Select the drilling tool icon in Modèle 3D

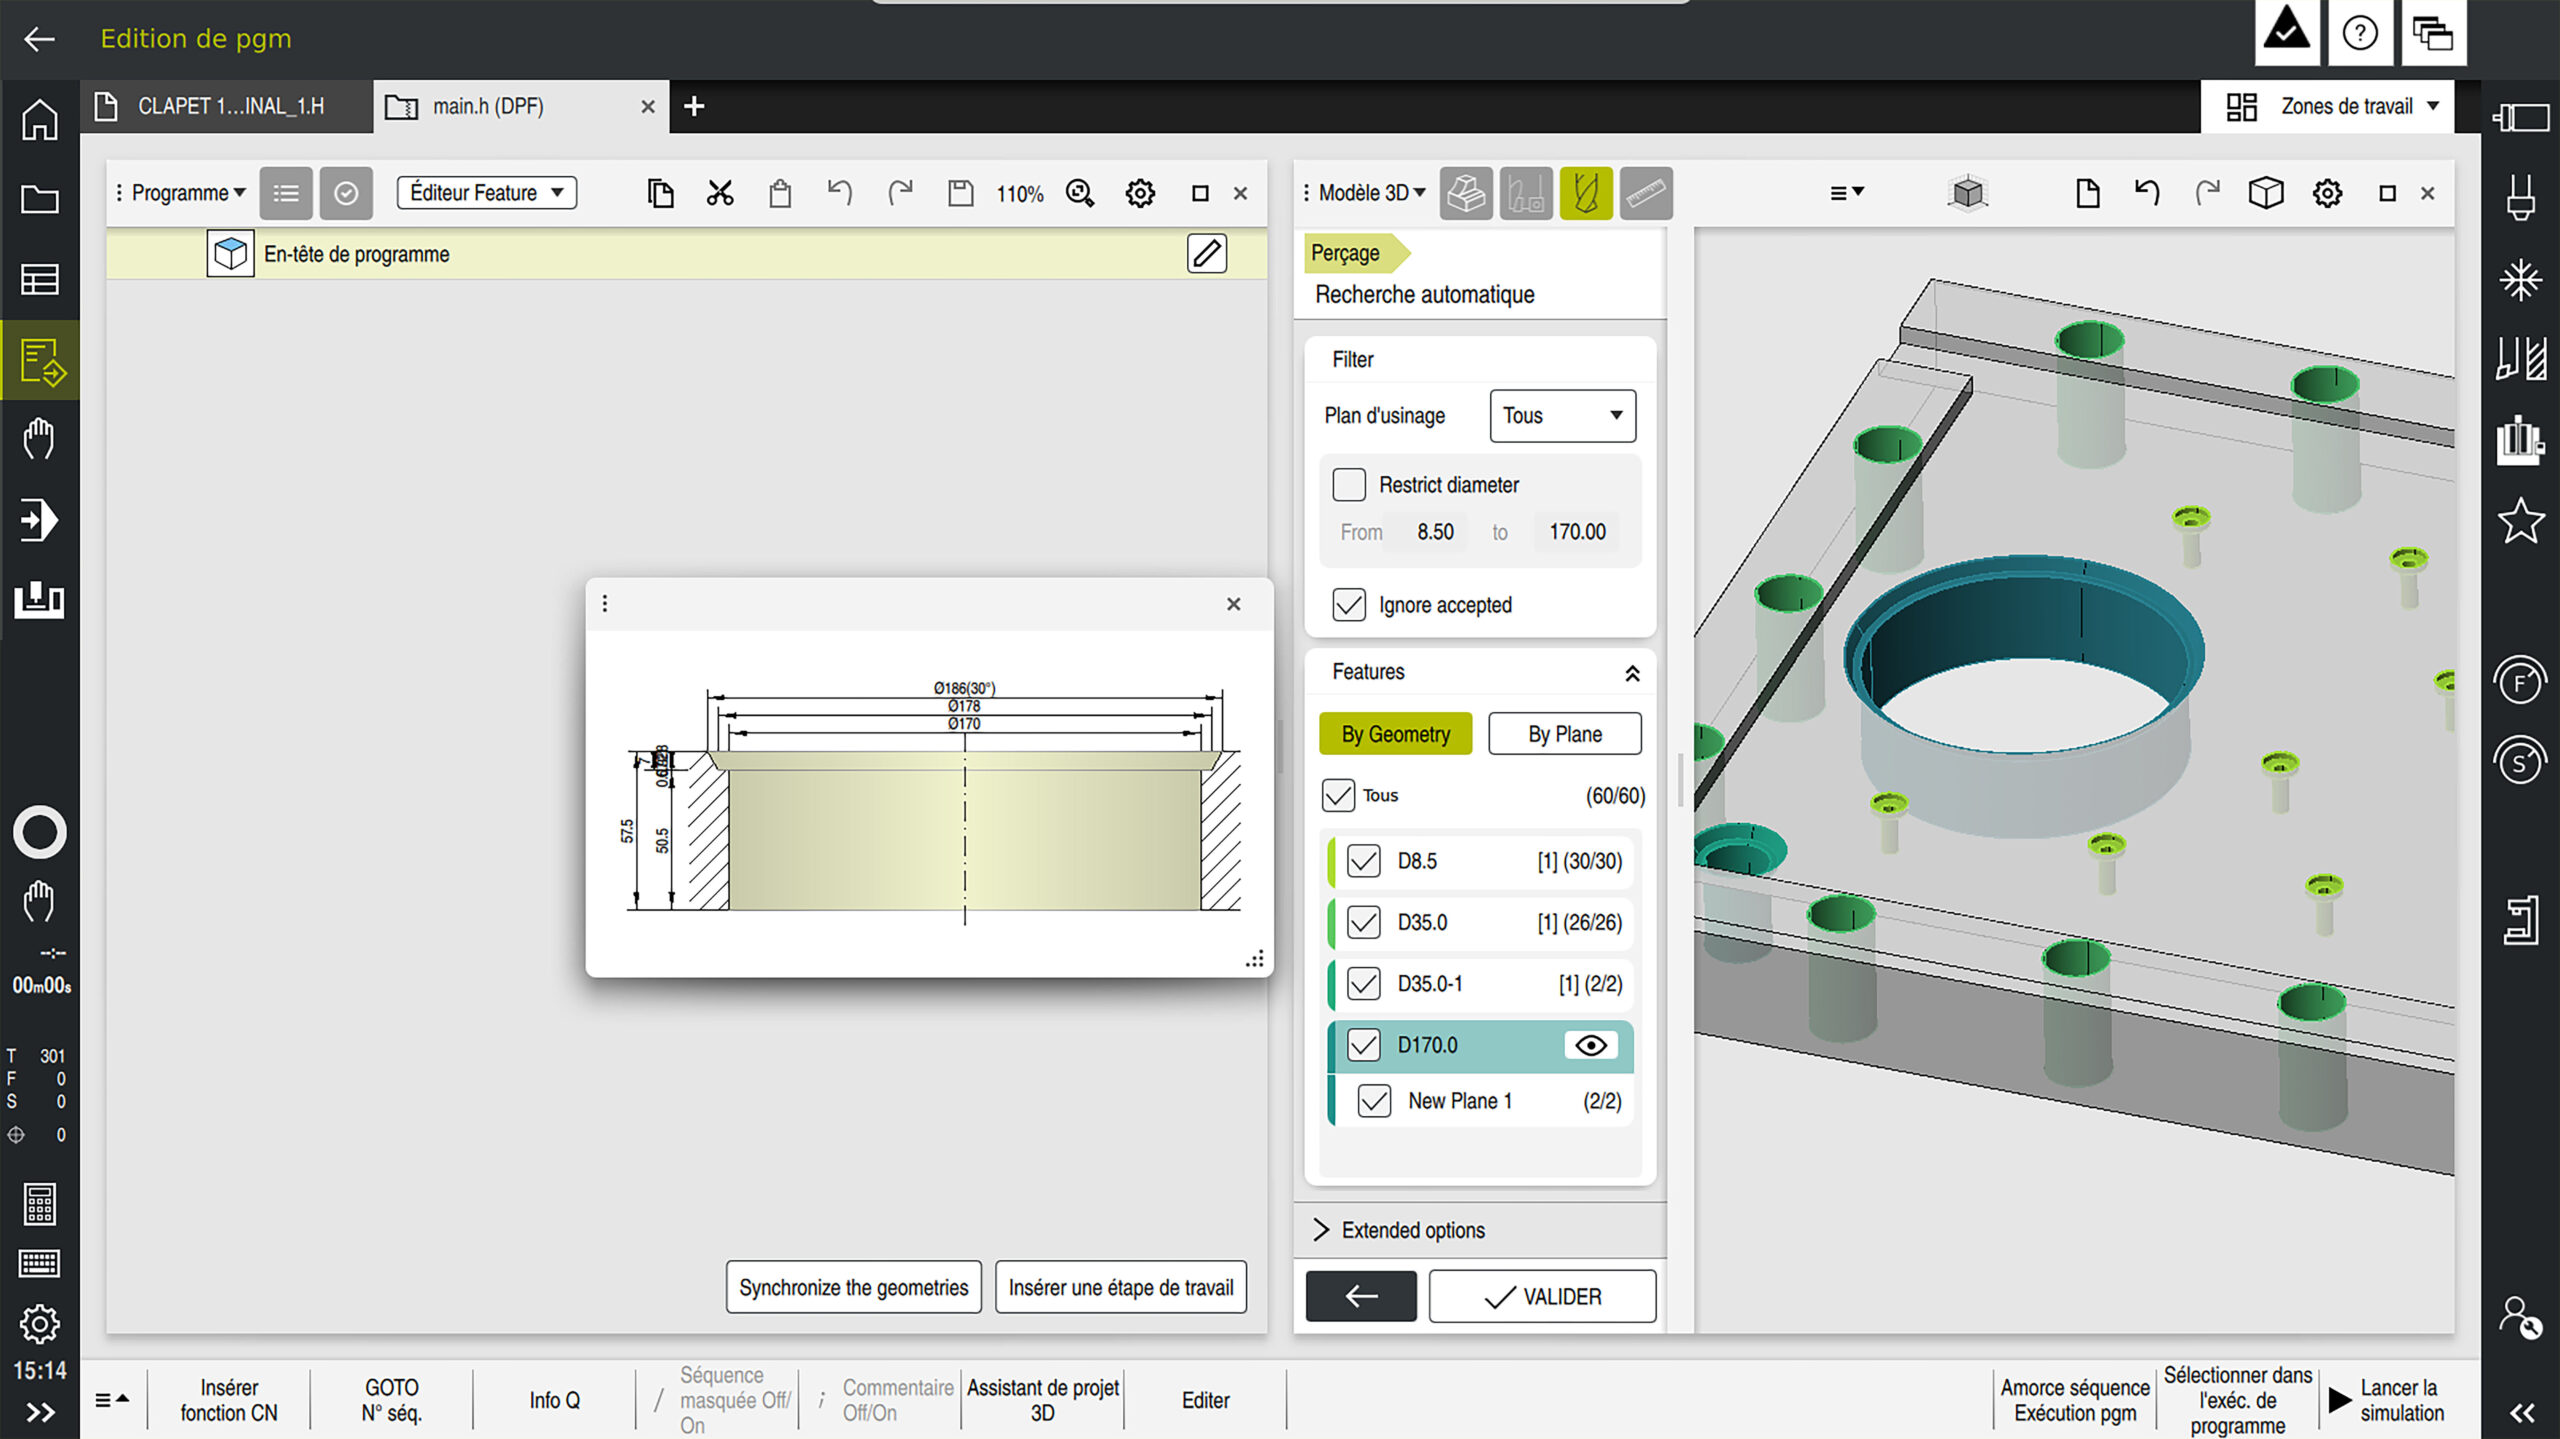point(1586,193)
